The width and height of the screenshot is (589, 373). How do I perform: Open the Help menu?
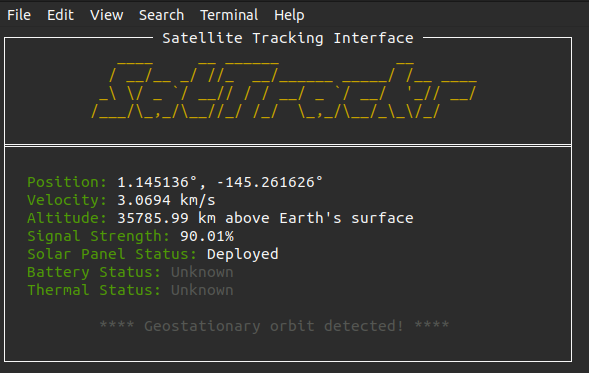(289, 15)
